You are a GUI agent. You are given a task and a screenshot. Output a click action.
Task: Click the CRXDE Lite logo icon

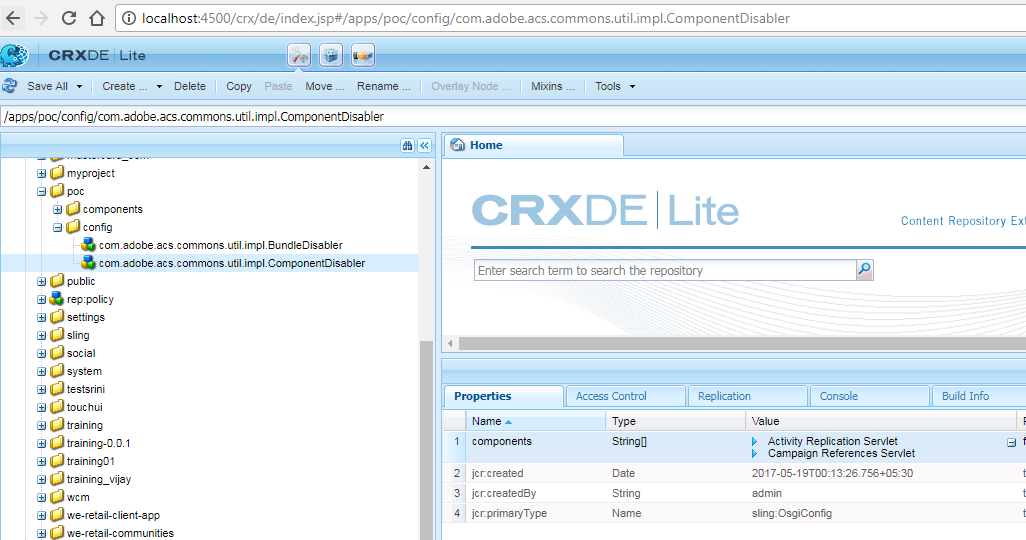[14, 56]
